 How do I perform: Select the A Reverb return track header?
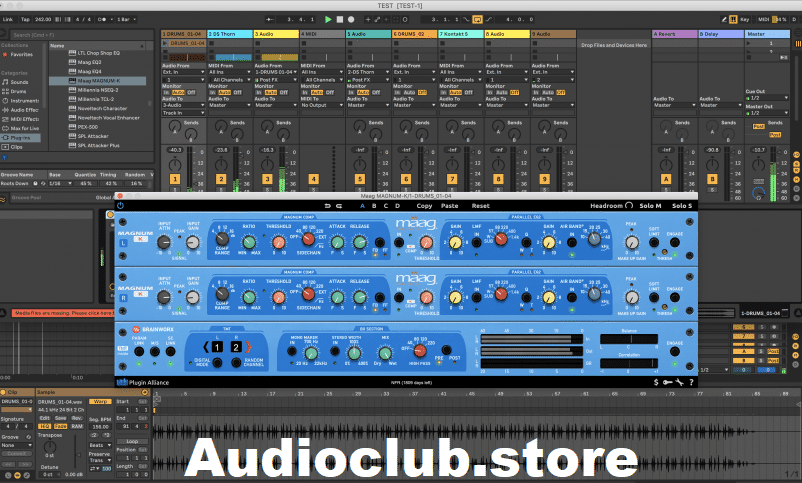click(675, 34)
